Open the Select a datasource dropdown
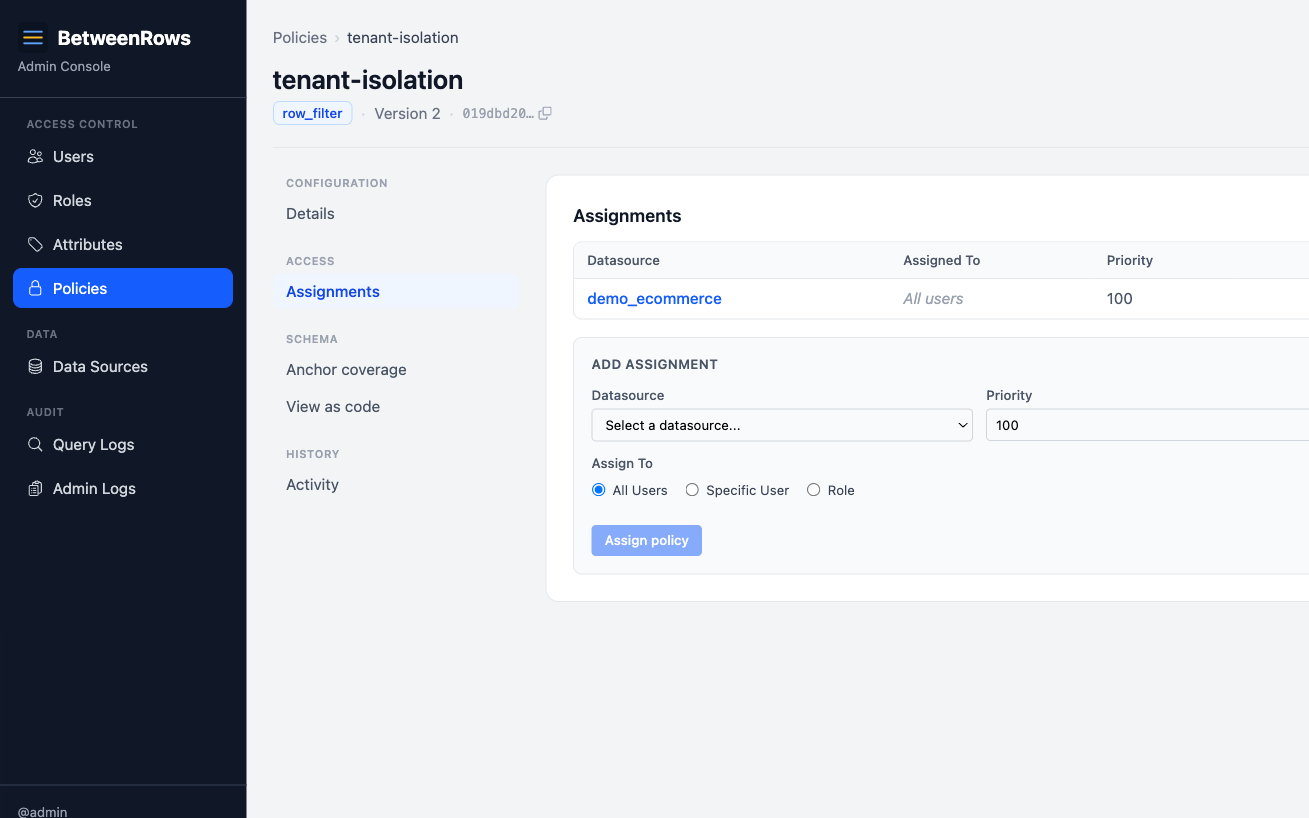Viewport: 1309px width, 818px height. point(782,425)
